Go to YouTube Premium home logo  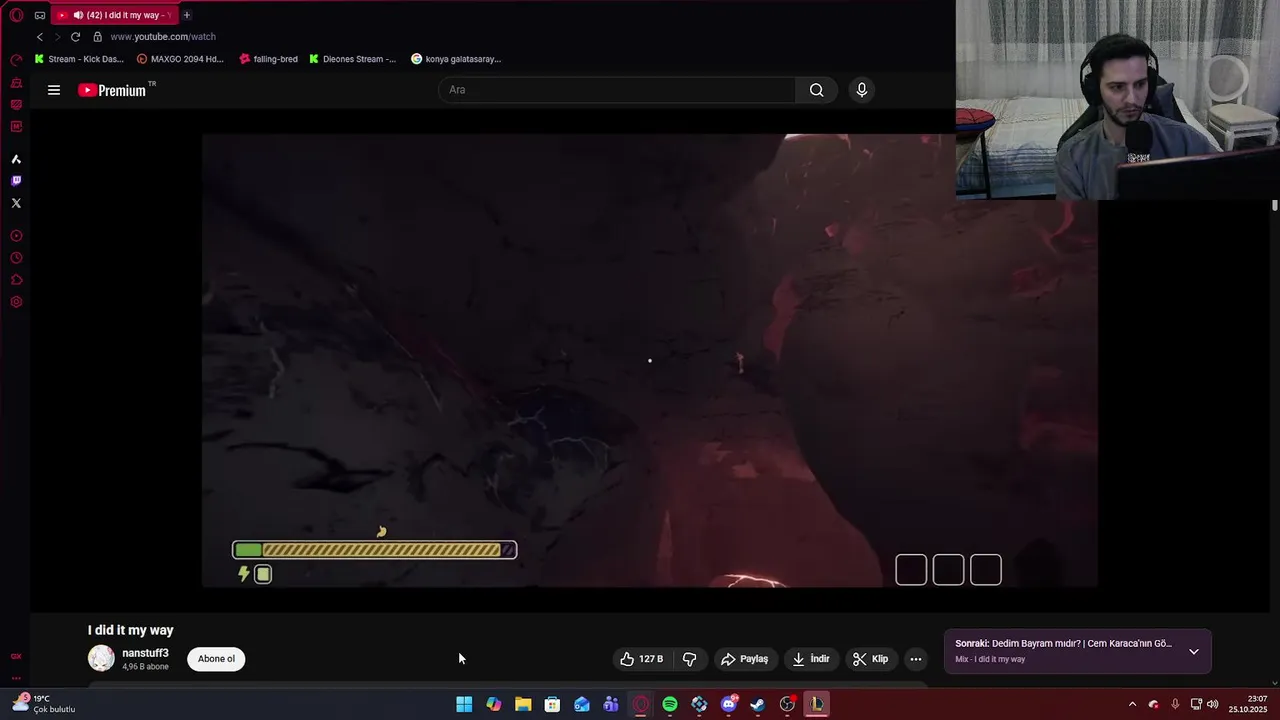[x=112, y=90]
